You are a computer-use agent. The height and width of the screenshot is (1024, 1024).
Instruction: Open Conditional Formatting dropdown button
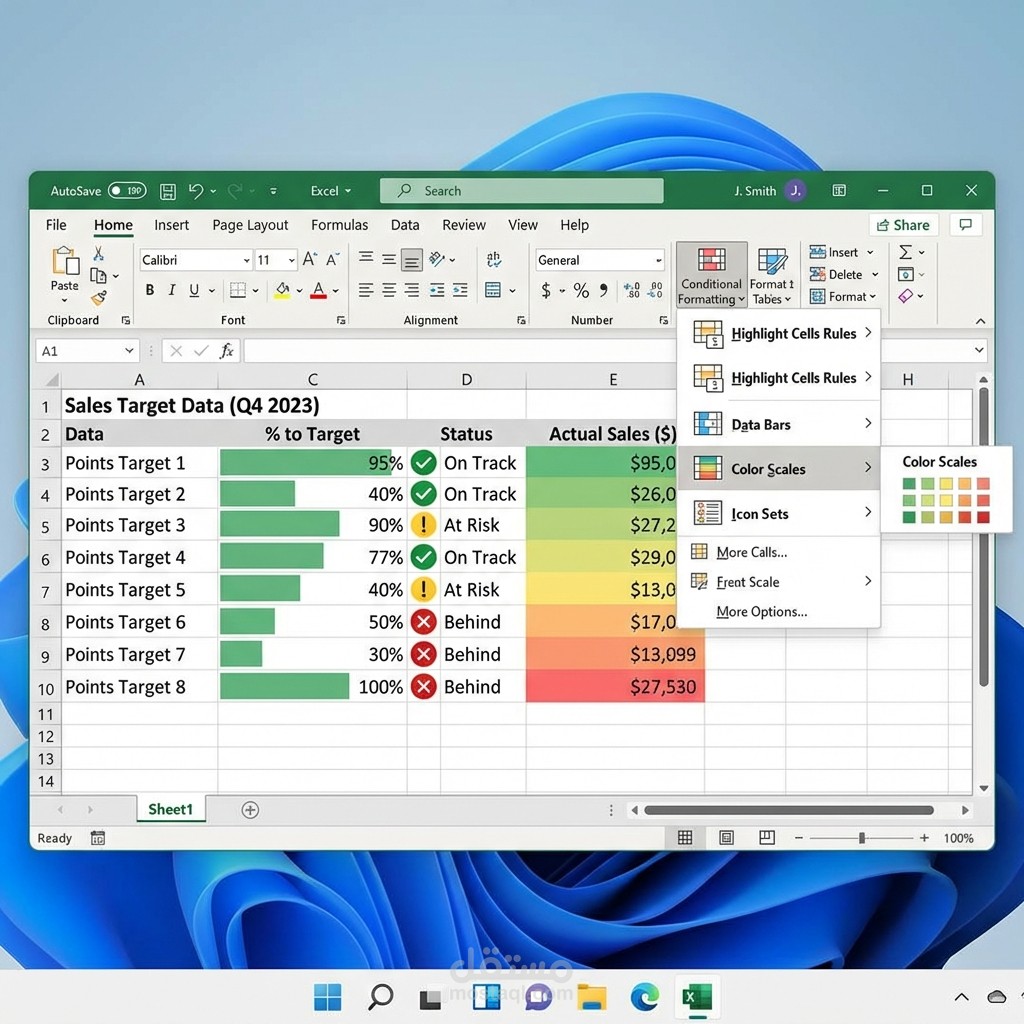click(711, 275)
